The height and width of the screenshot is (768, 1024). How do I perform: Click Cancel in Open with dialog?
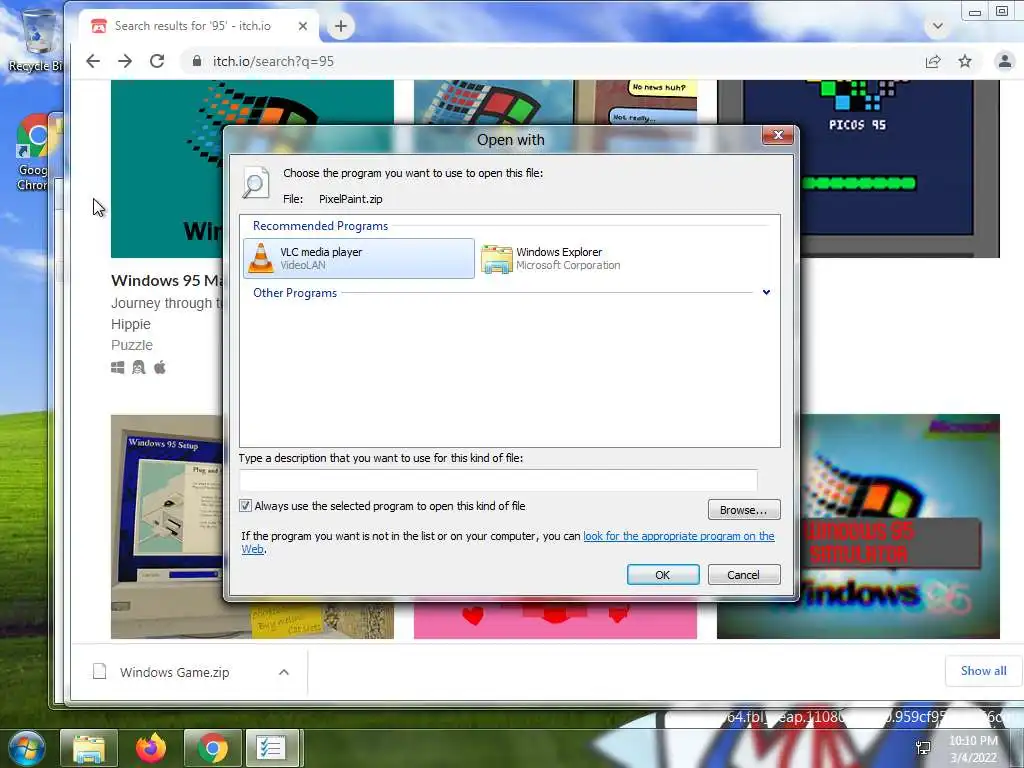(744, 575)
